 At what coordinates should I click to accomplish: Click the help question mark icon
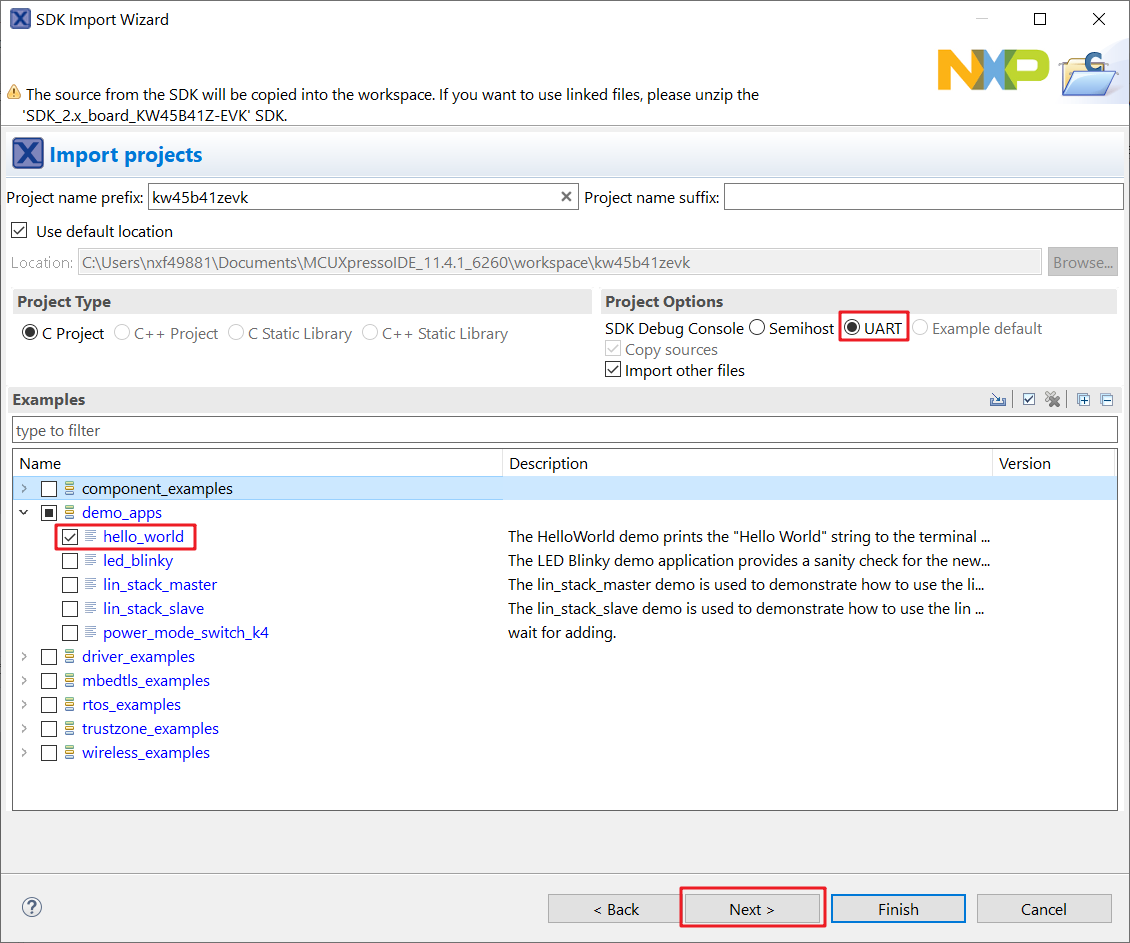click(32, 907)
